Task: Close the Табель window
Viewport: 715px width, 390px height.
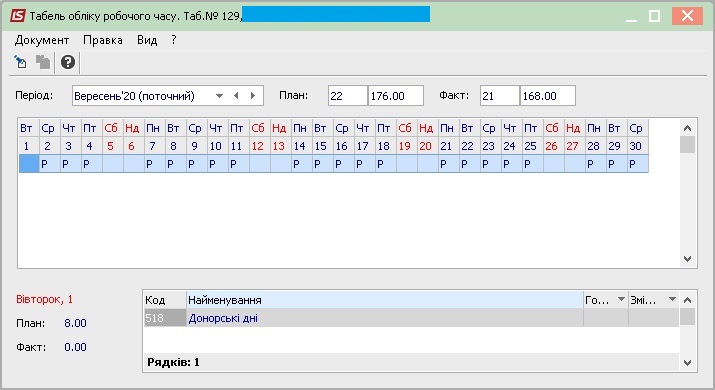Action: [687, 16]
